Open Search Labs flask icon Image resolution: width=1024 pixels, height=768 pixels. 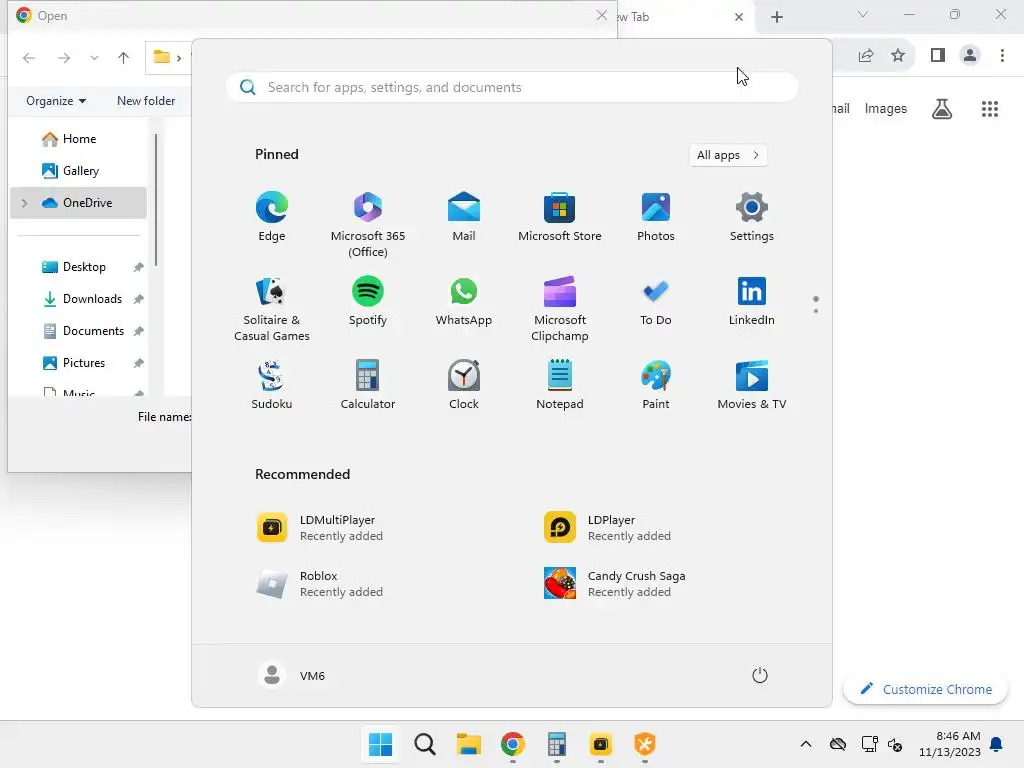coord(942,109)
